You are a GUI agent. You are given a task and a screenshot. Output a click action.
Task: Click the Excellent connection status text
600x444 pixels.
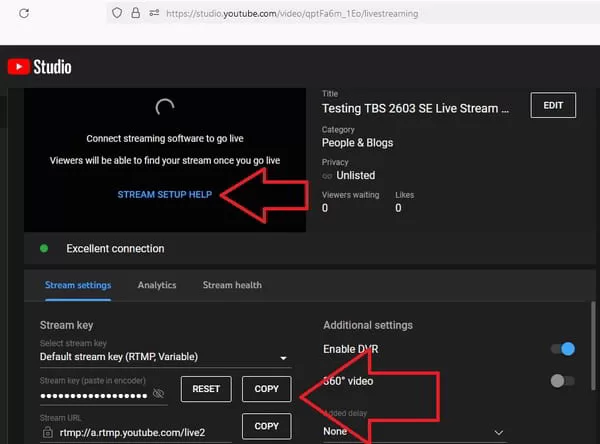click(x=115, y=249)
